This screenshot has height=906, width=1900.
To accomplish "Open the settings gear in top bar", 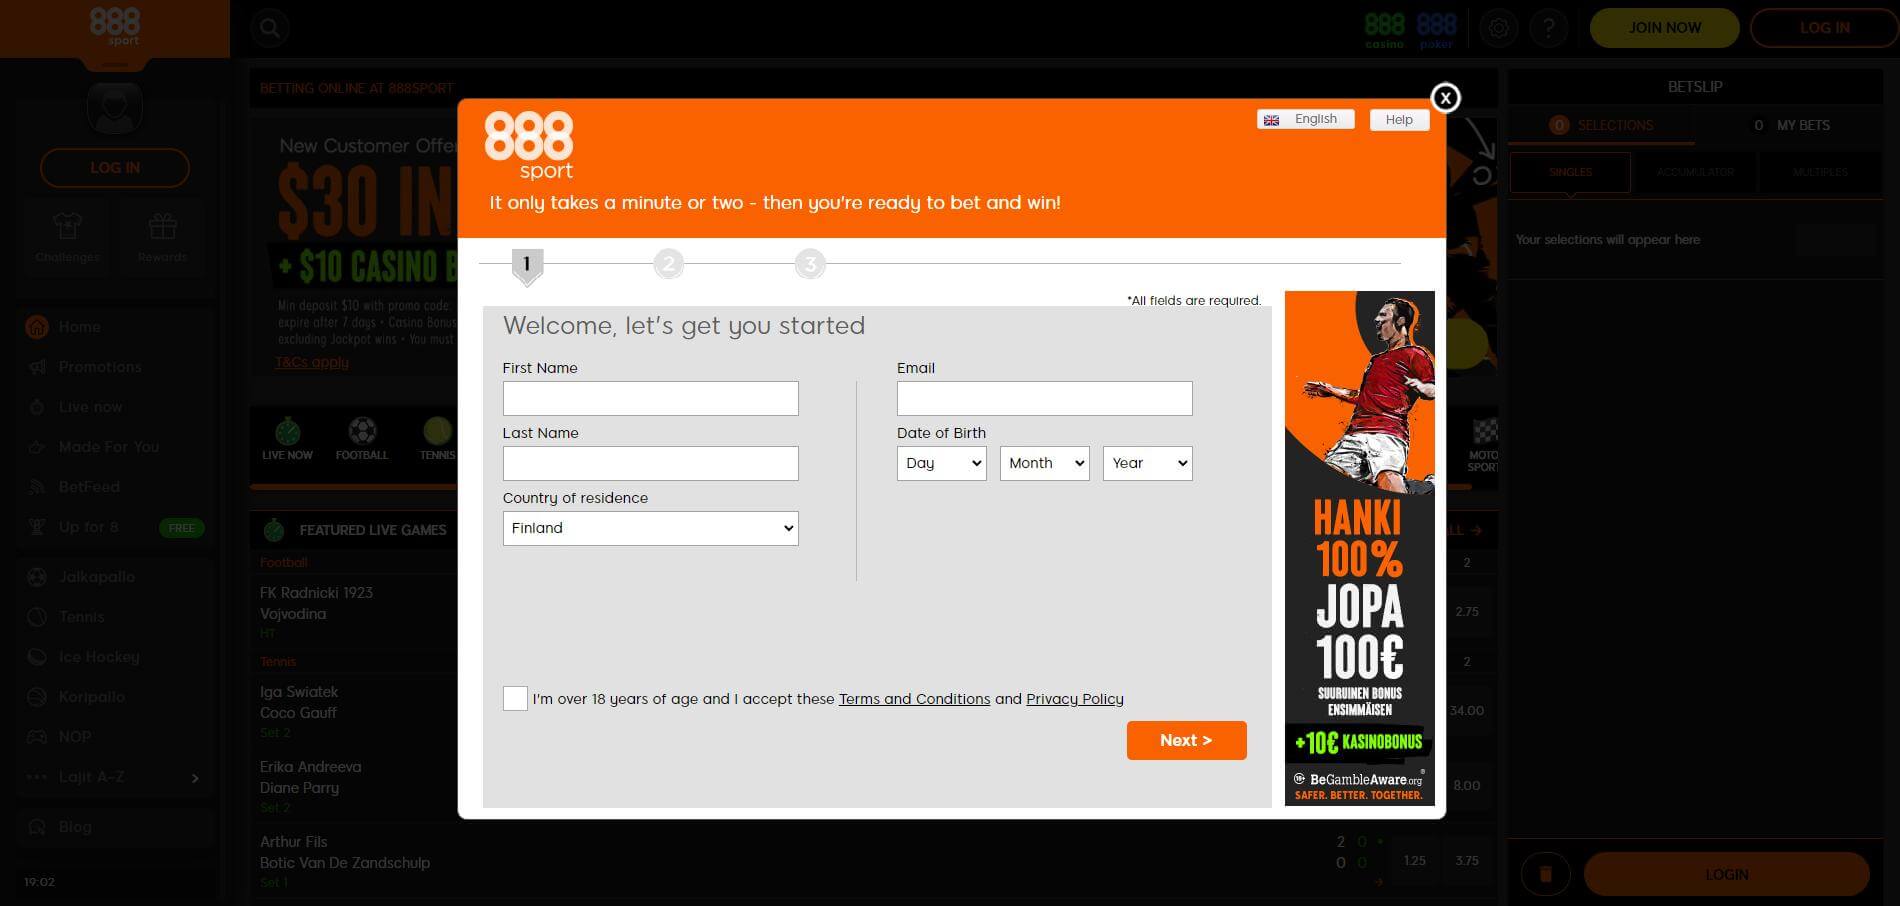I will pyautogui.click(x=1497, y=27).
